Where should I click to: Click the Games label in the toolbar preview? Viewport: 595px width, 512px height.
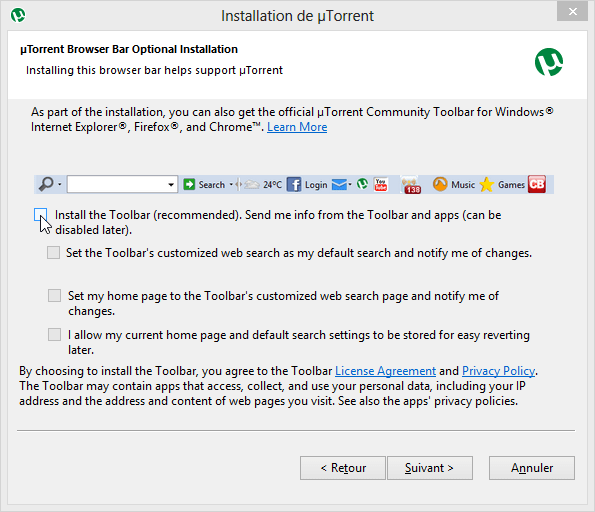click(511, 185)
